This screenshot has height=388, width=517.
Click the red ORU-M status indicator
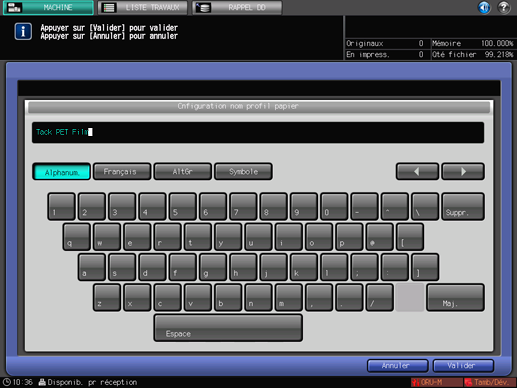[437, 382]
